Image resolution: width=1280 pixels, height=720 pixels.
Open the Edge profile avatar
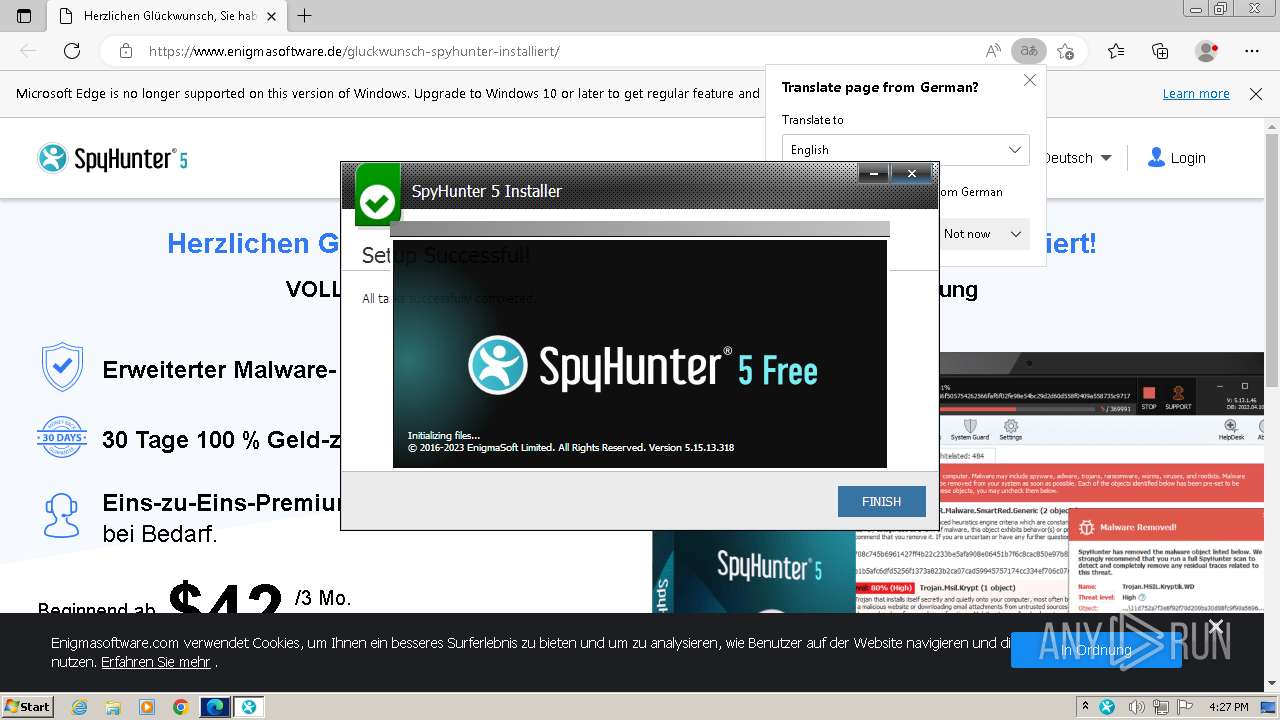click(x=1207, y=51)
